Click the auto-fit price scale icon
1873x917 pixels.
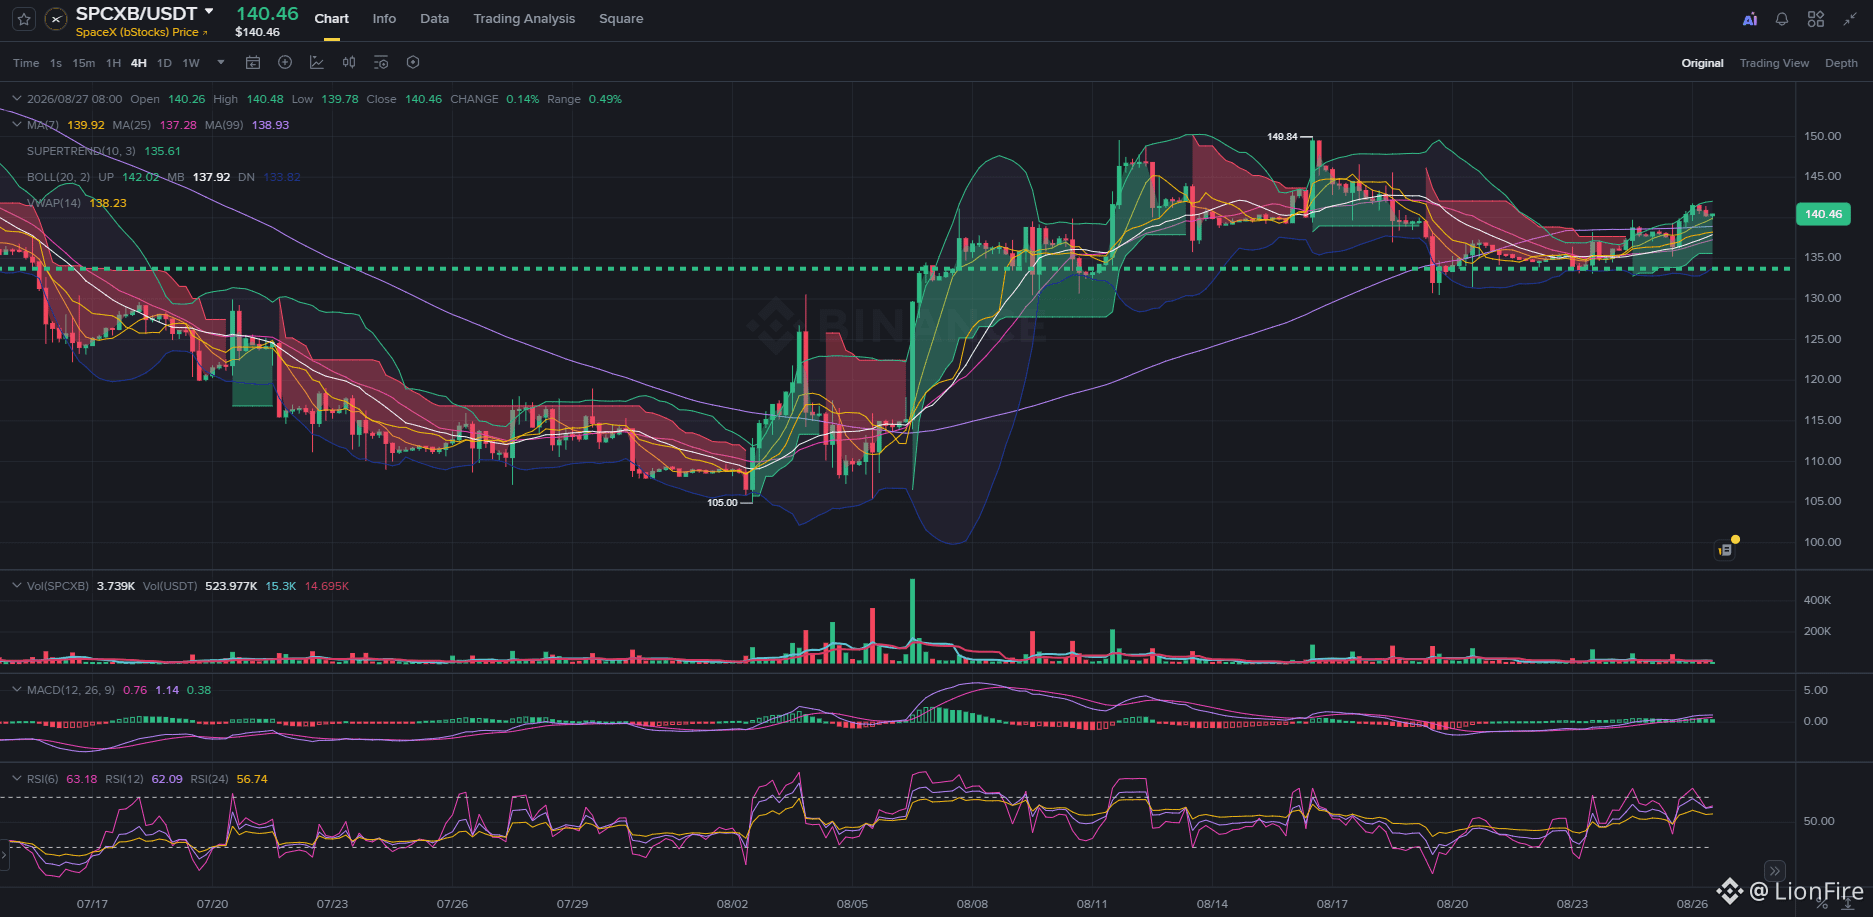(x=1848, y=905)
